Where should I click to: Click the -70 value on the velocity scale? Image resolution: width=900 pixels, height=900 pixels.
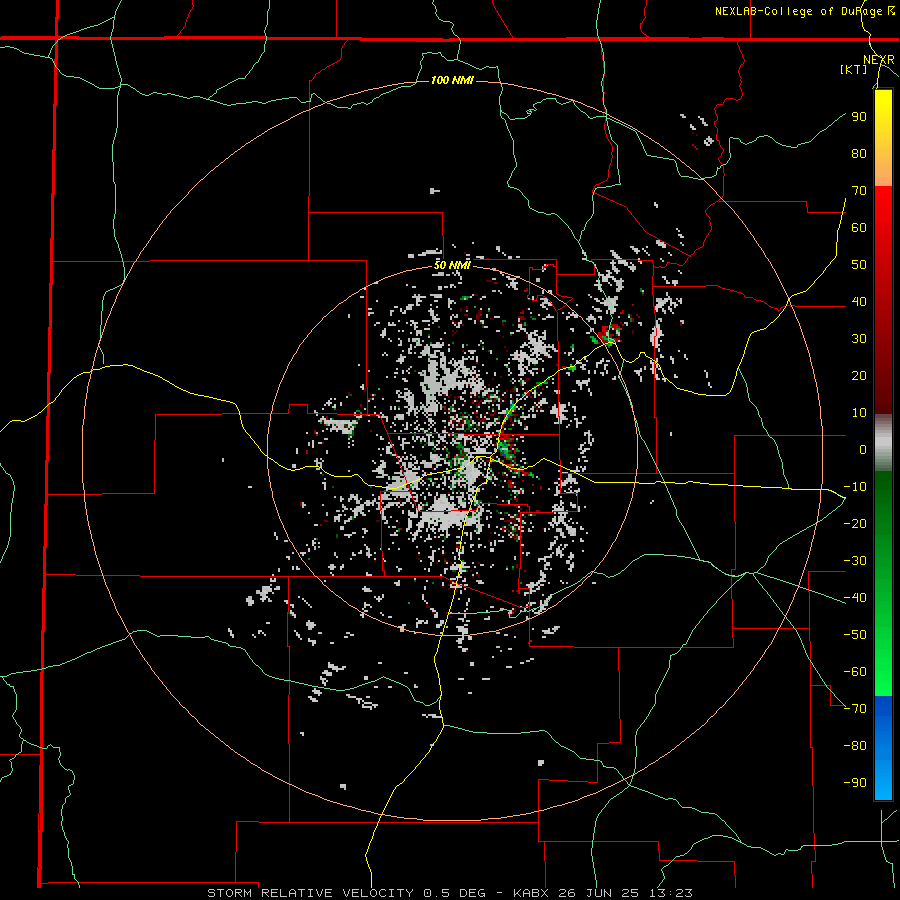click(855, 709)
